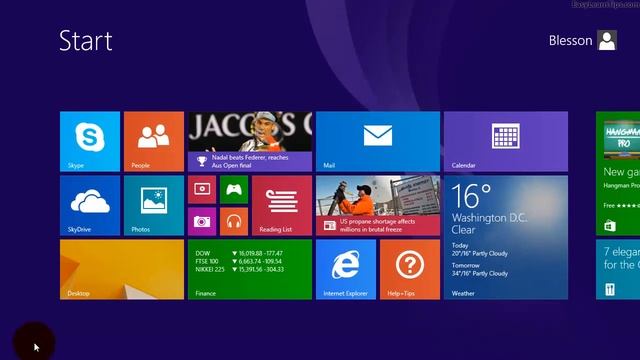Click Today's forecast in Weather tile
640x360 pixels.
[x=480, y=249]
